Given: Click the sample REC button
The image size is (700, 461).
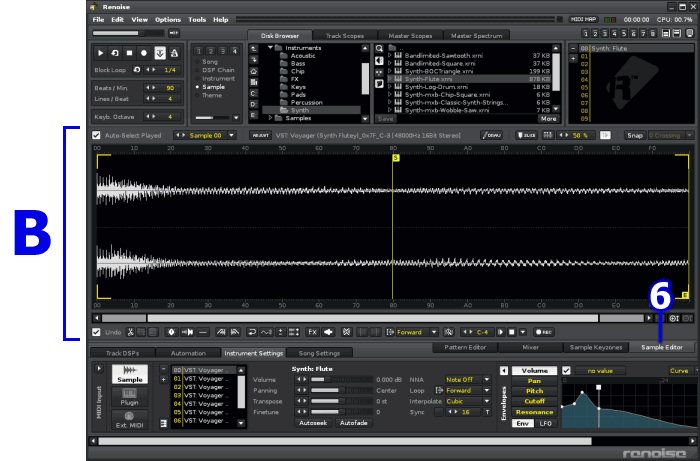Looking at the screenshot, I should tap(544, 332).
